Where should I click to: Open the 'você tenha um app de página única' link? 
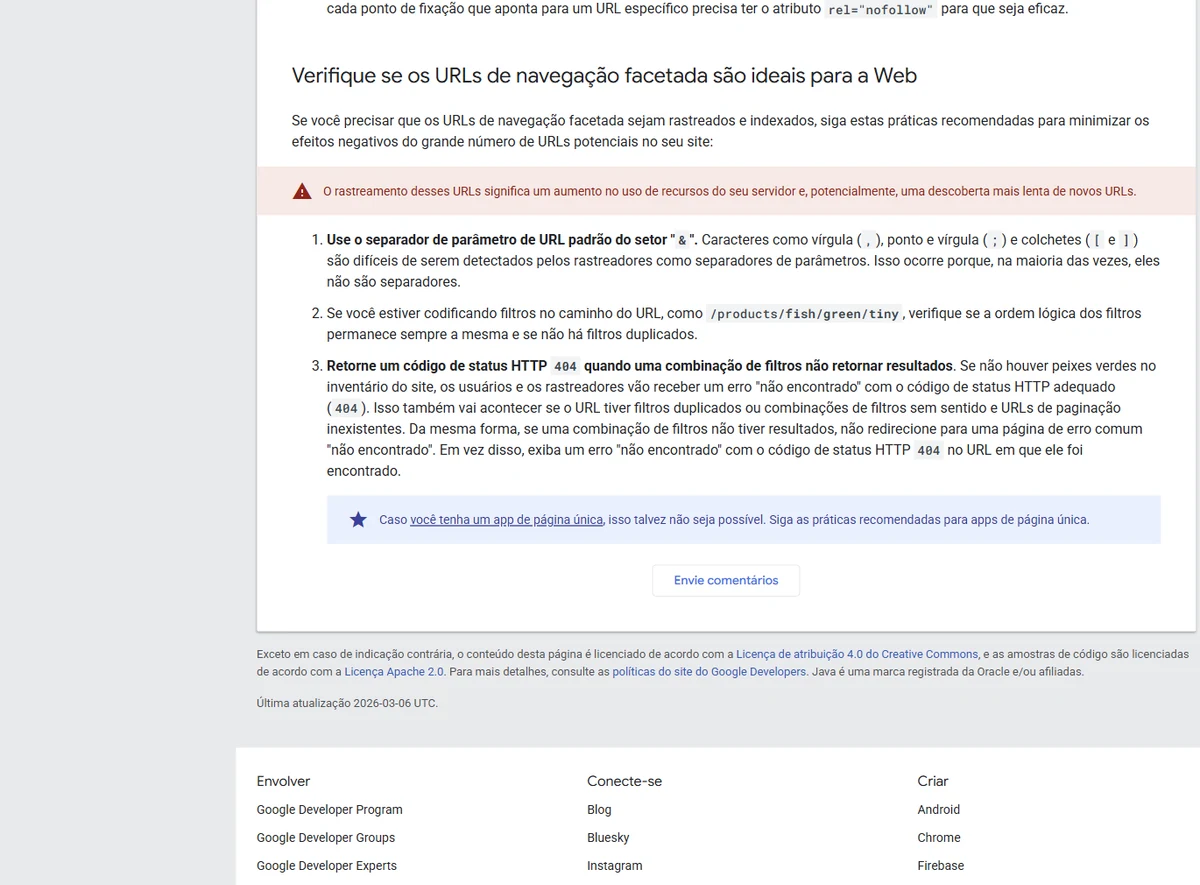506,520
